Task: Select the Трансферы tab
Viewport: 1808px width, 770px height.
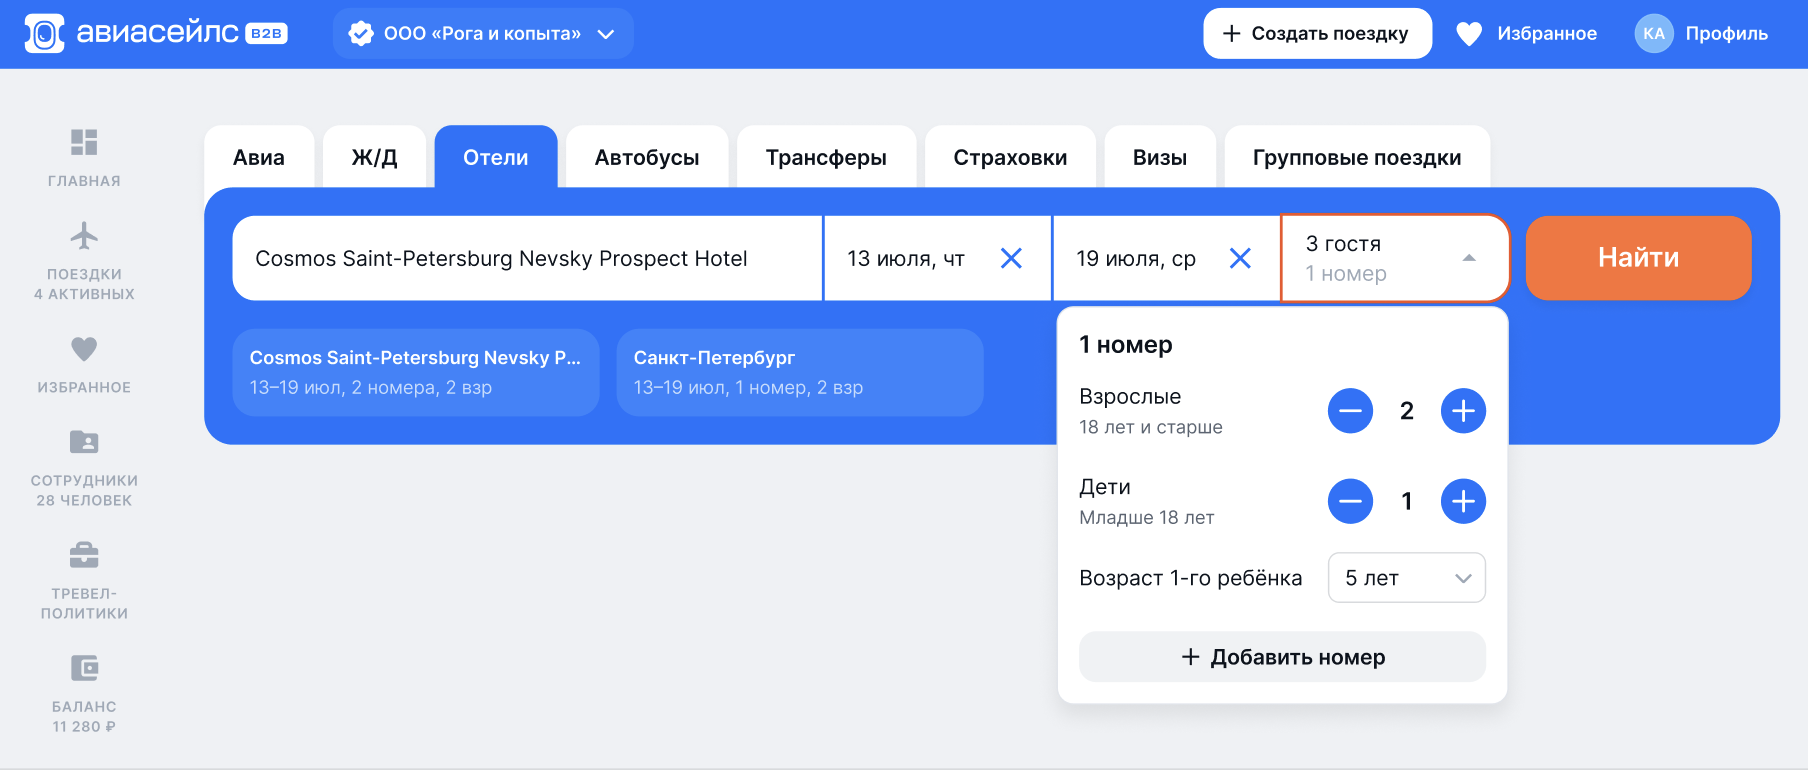Action: coord(826,157)
